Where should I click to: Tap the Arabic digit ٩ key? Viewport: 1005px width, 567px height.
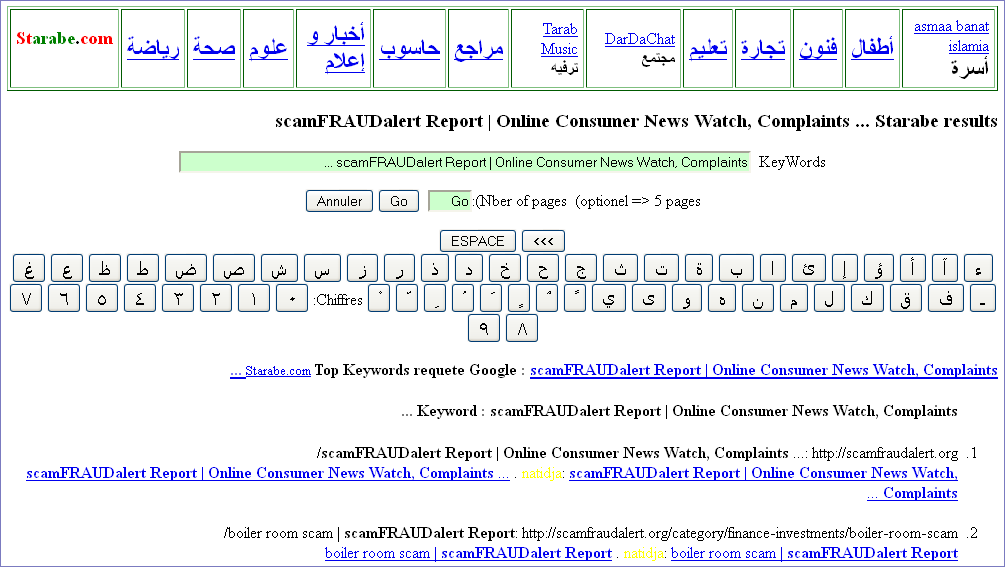pos(484,329)
